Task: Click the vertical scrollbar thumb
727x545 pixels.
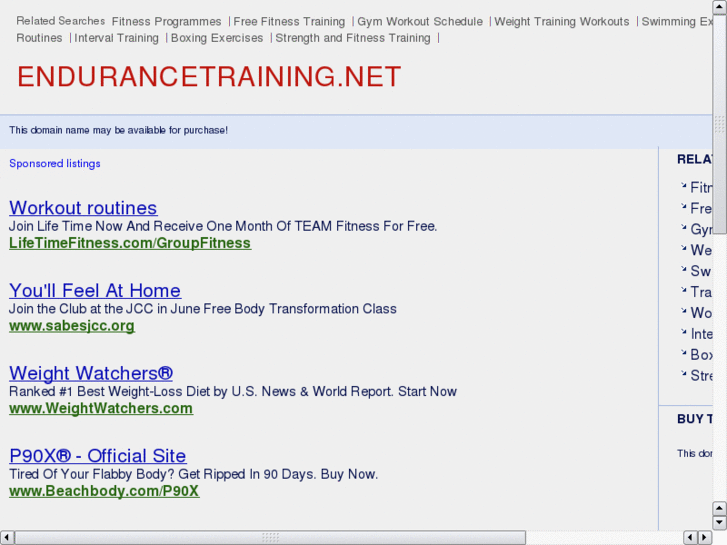Action: tap(720, 124)
